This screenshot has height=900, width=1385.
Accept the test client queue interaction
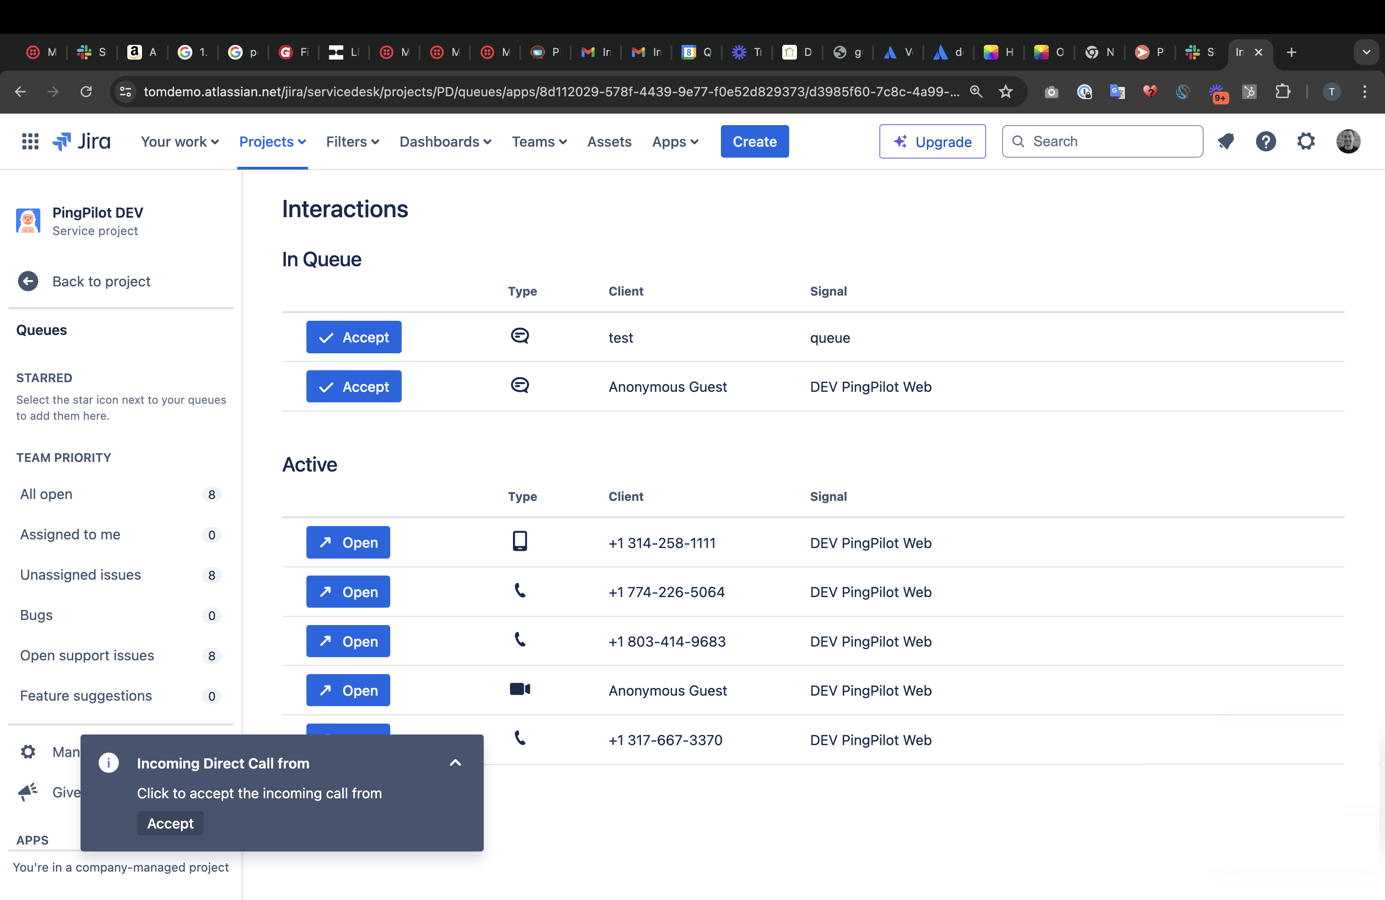(x=354, y=338)
